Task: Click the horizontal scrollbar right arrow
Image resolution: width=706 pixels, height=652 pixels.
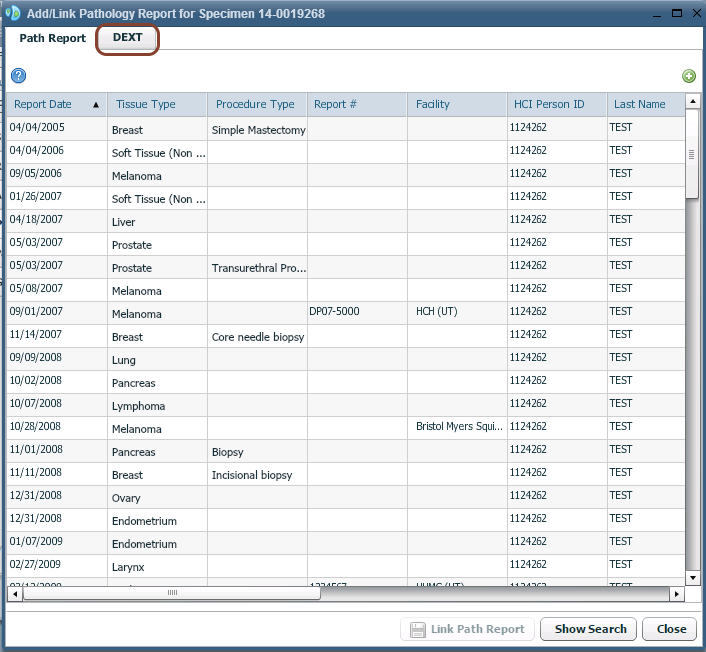Action: click(x=677, y=594)
